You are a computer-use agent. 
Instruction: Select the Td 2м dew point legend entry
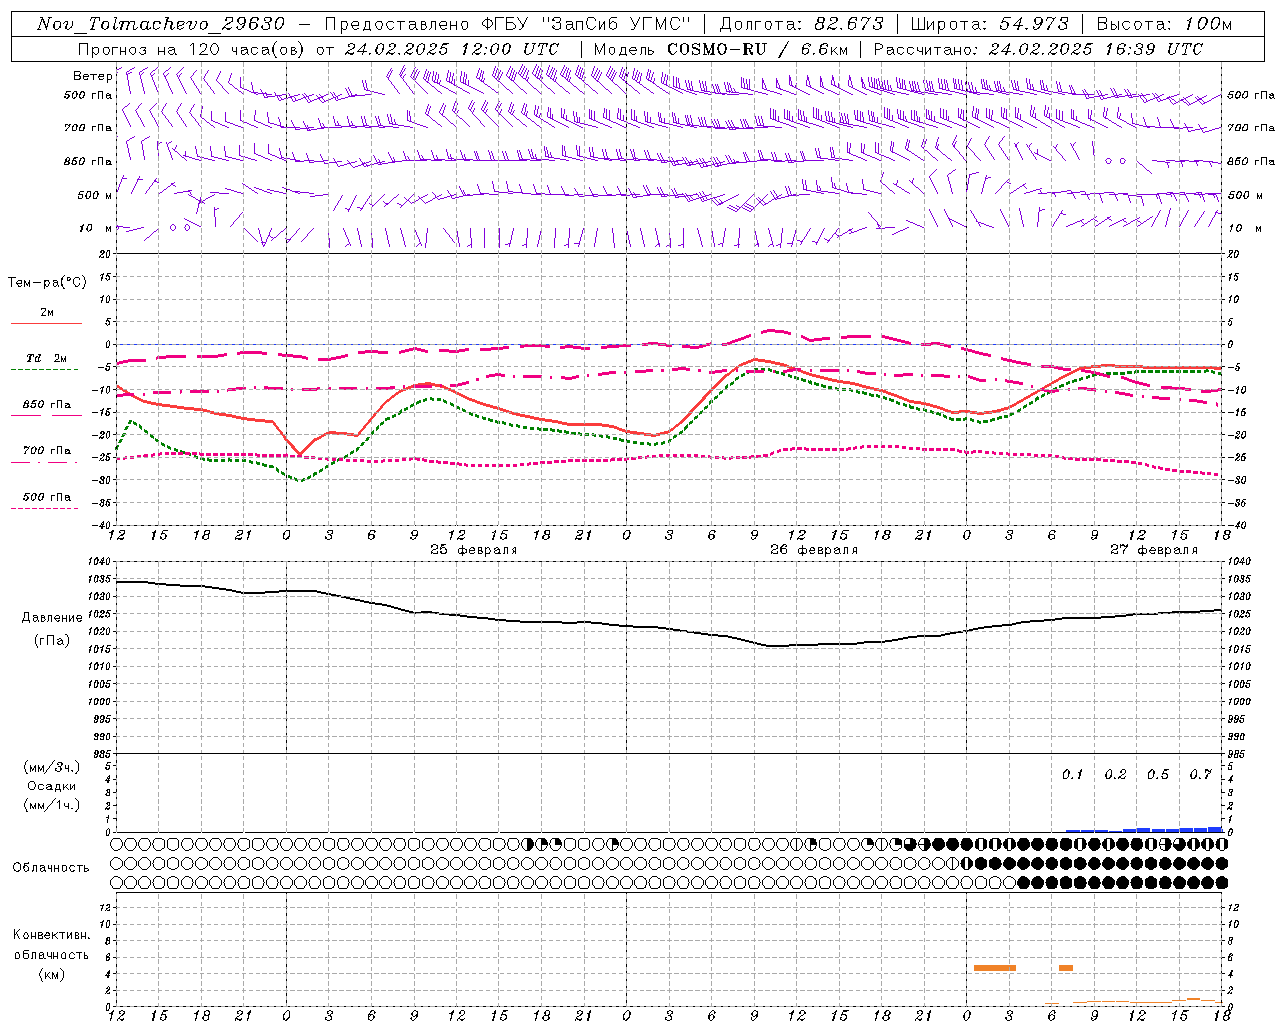point(47,358)
